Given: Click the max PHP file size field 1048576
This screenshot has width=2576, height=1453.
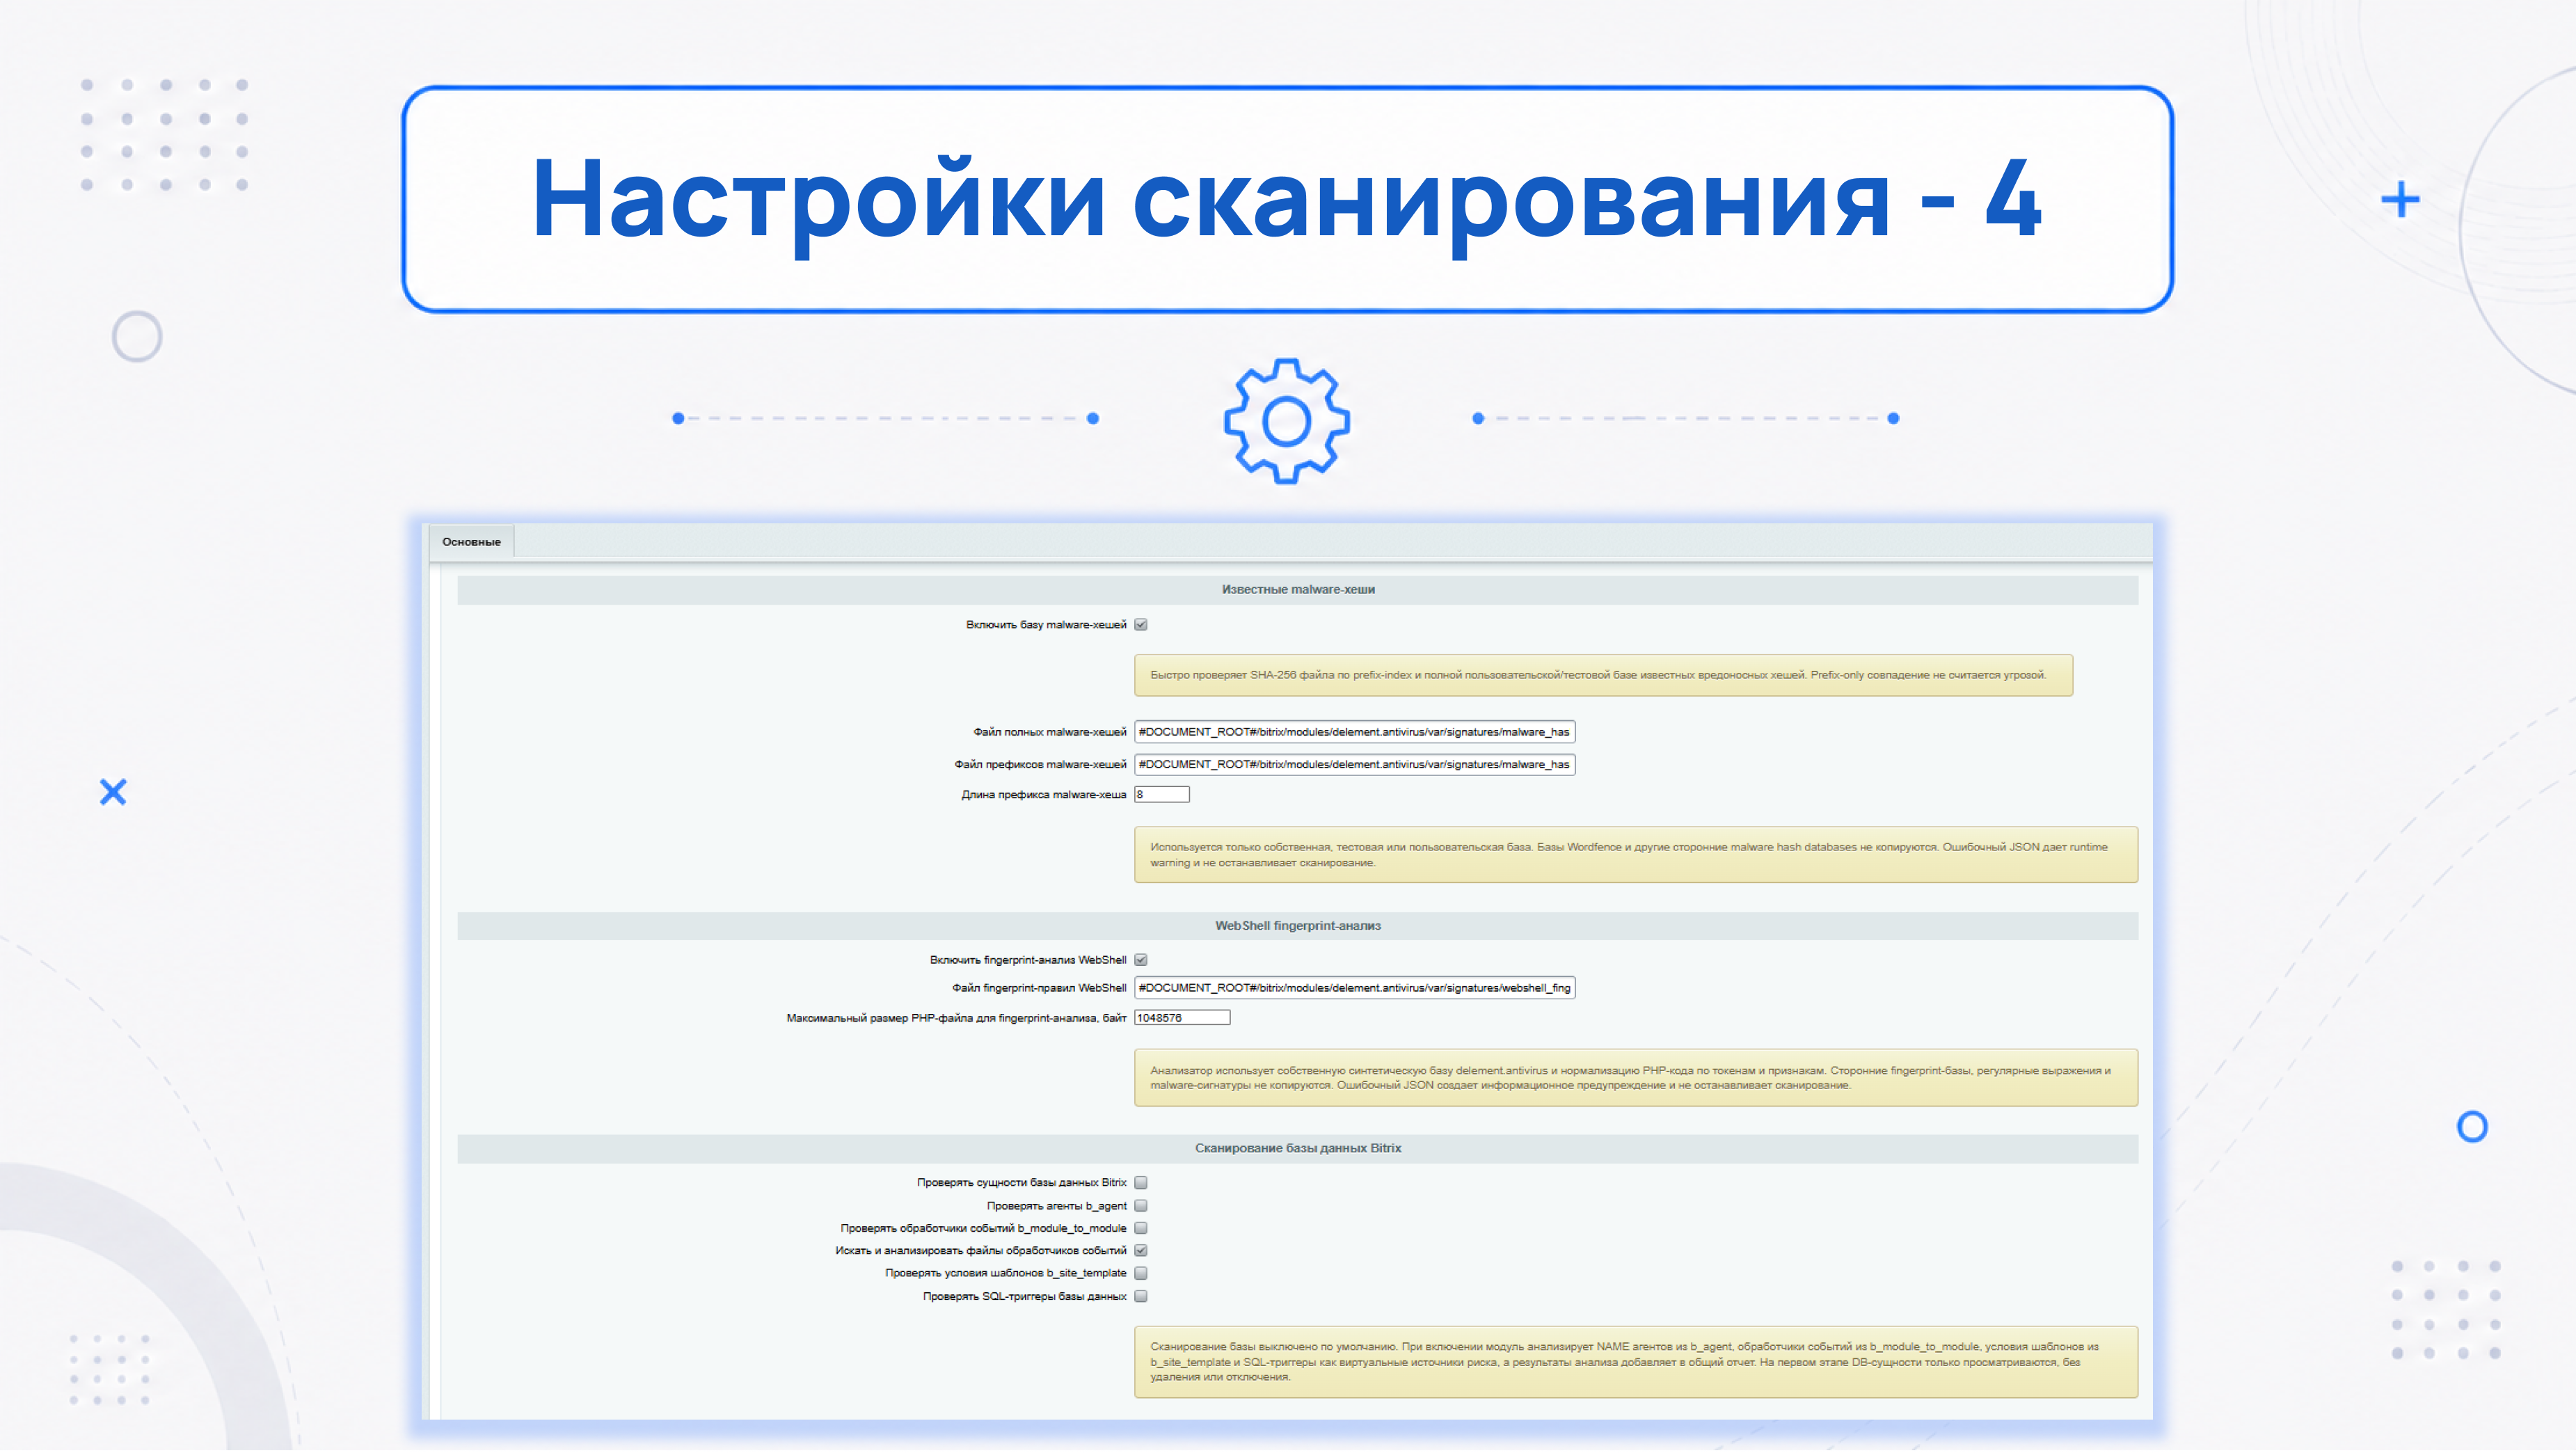Looking at the screenshot, I should tap(1182, 1018).
